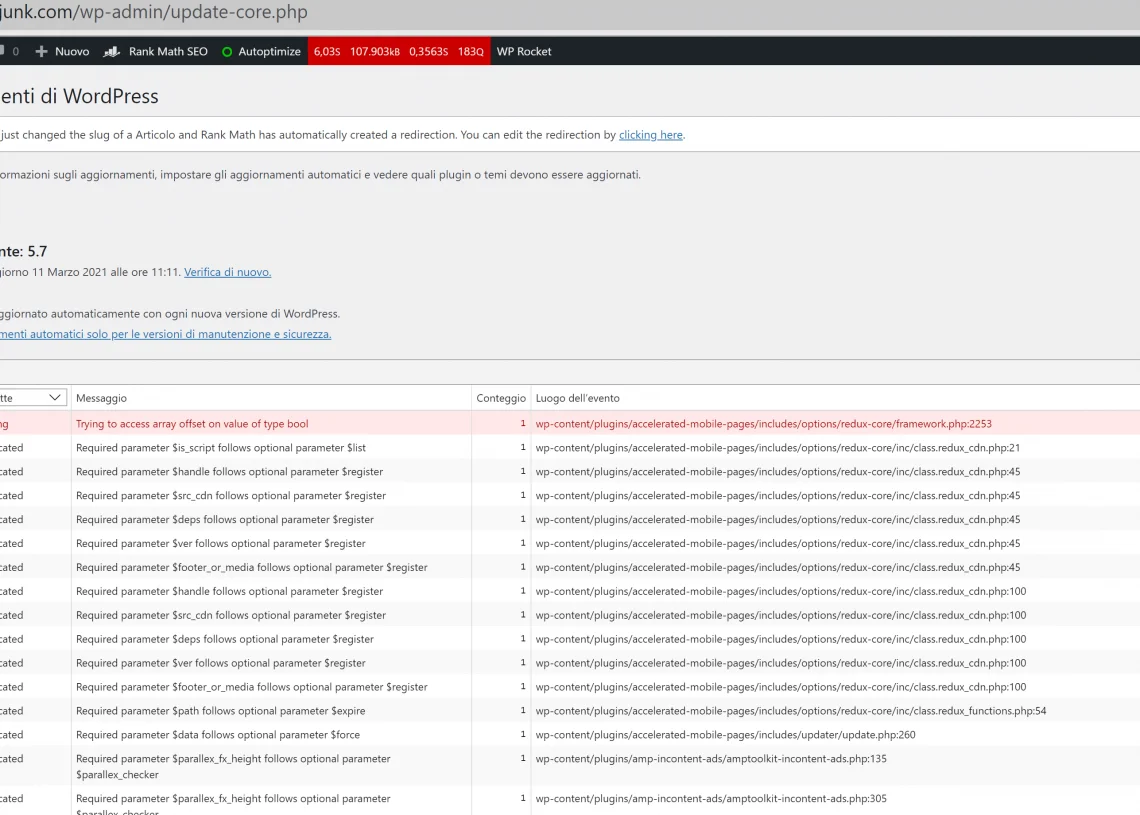Open the WP Rocket admin bar menu

coord(523,51)
